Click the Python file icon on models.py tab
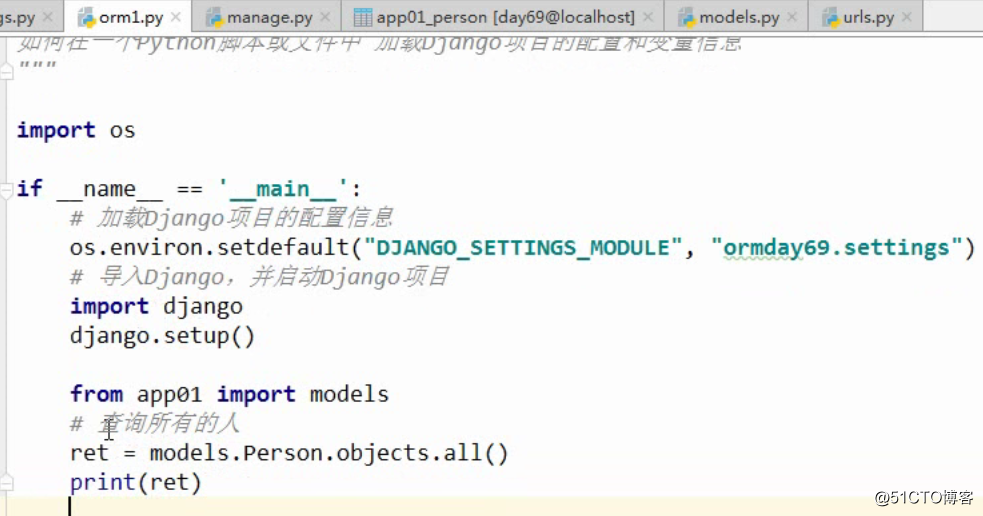 tap(687, 18)
